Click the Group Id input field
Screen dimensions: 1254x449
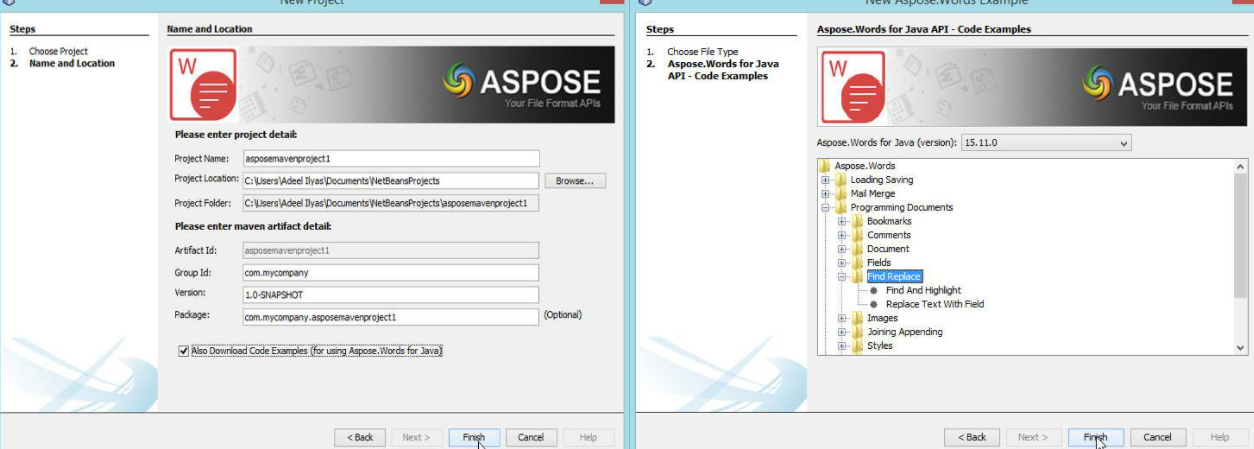(390, 272)
